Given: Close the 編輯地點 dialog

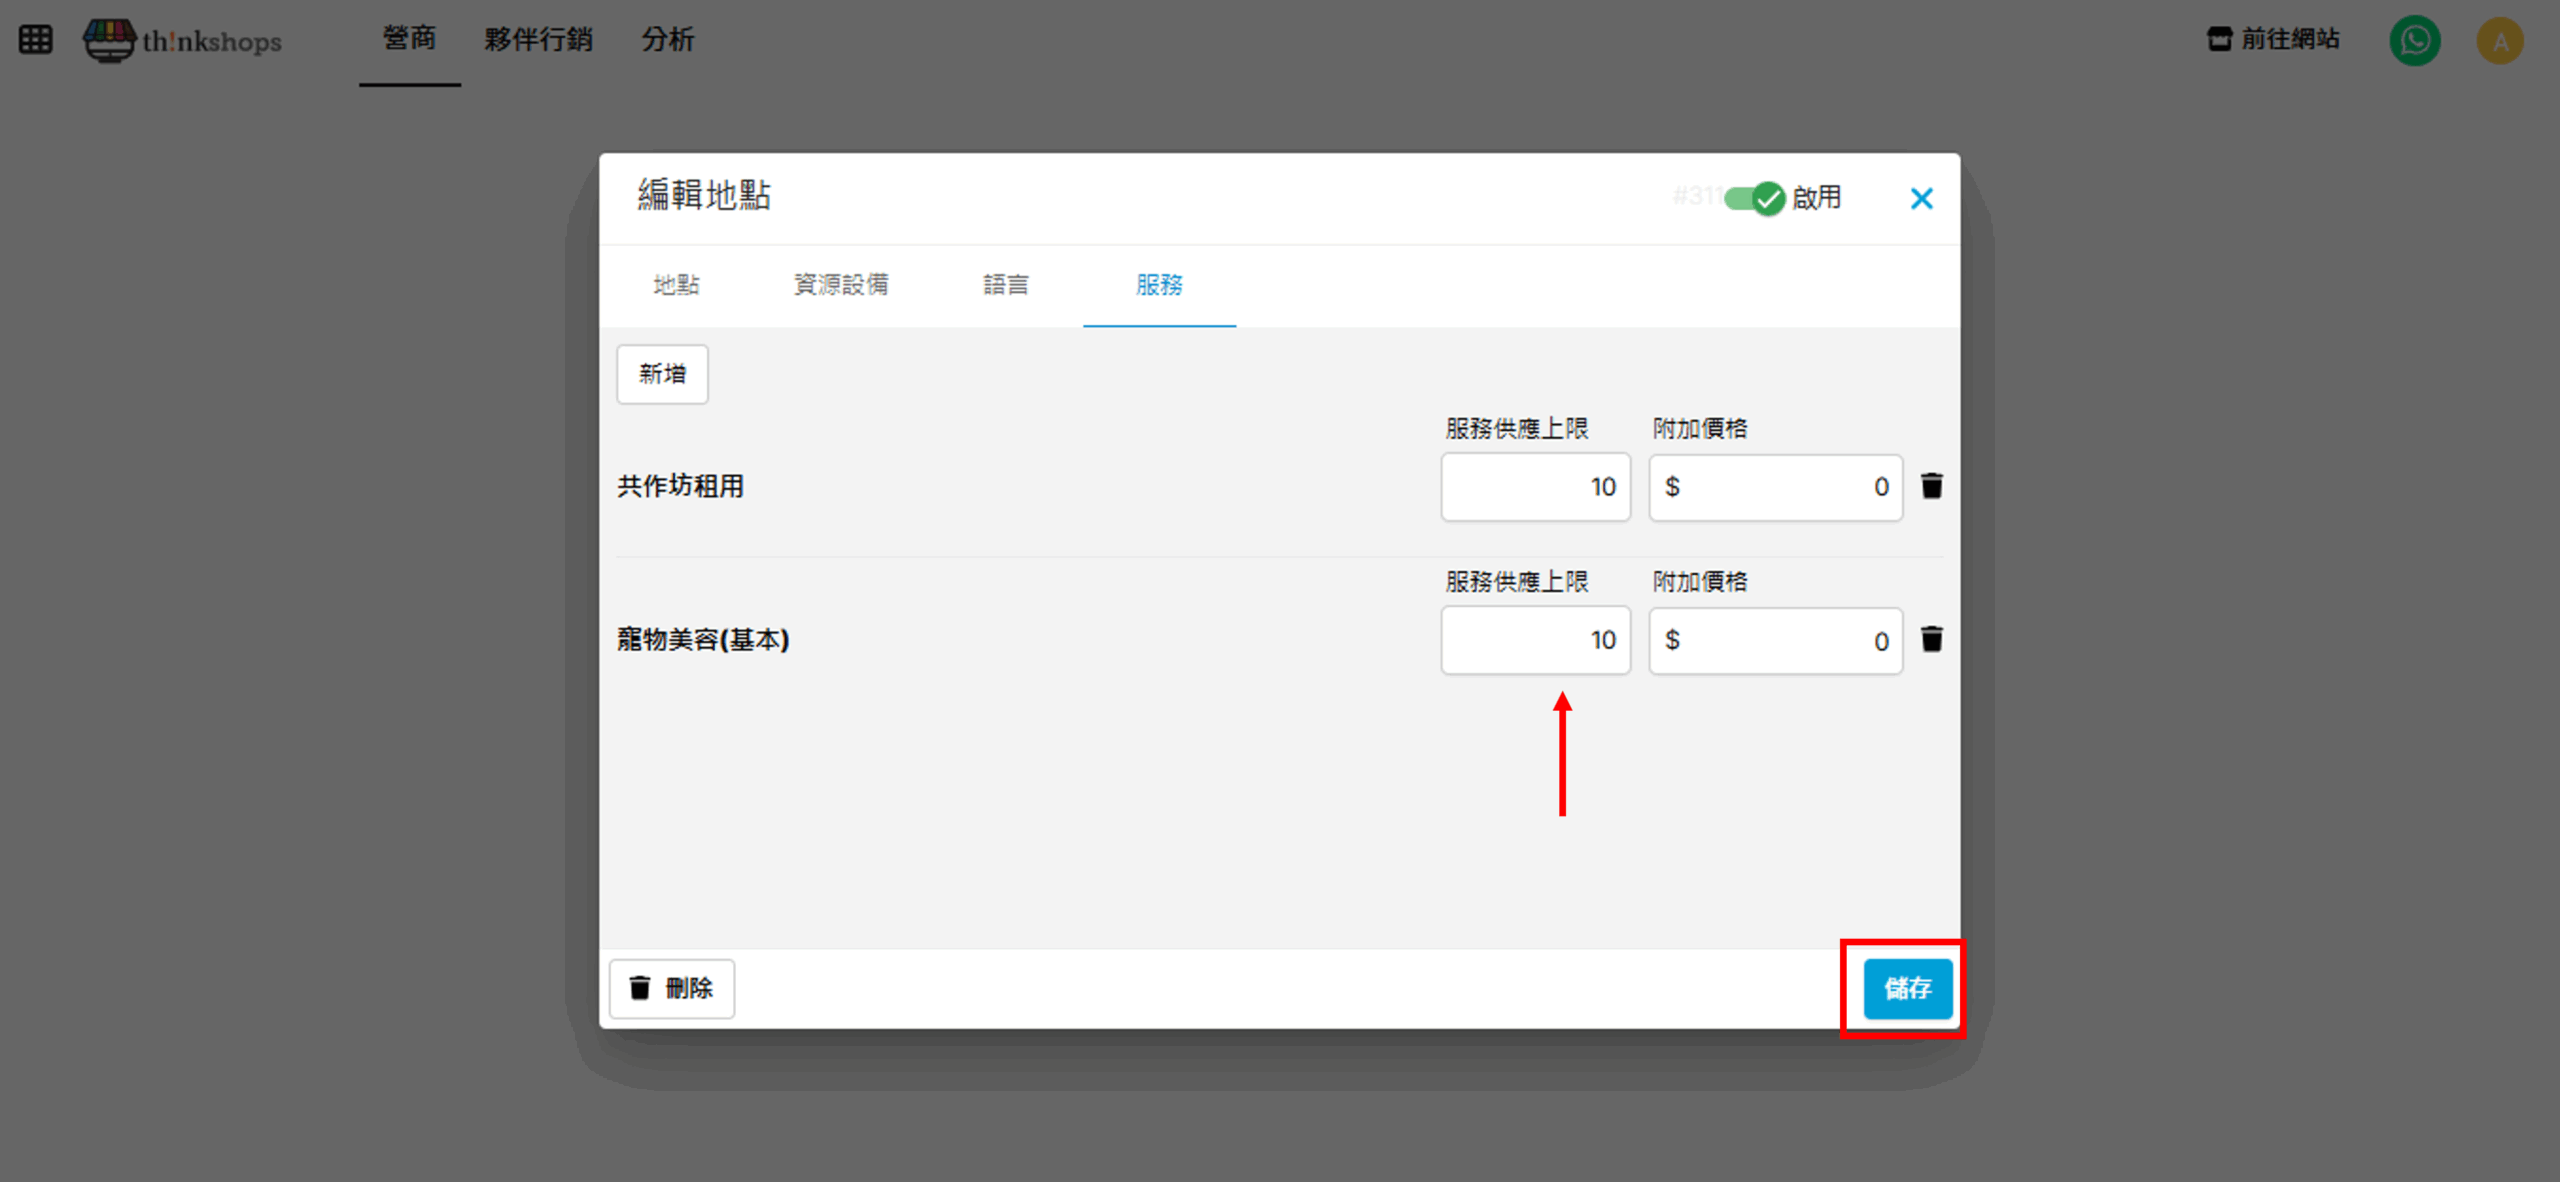Looking at the screenshot, I should click(1920, 198).
